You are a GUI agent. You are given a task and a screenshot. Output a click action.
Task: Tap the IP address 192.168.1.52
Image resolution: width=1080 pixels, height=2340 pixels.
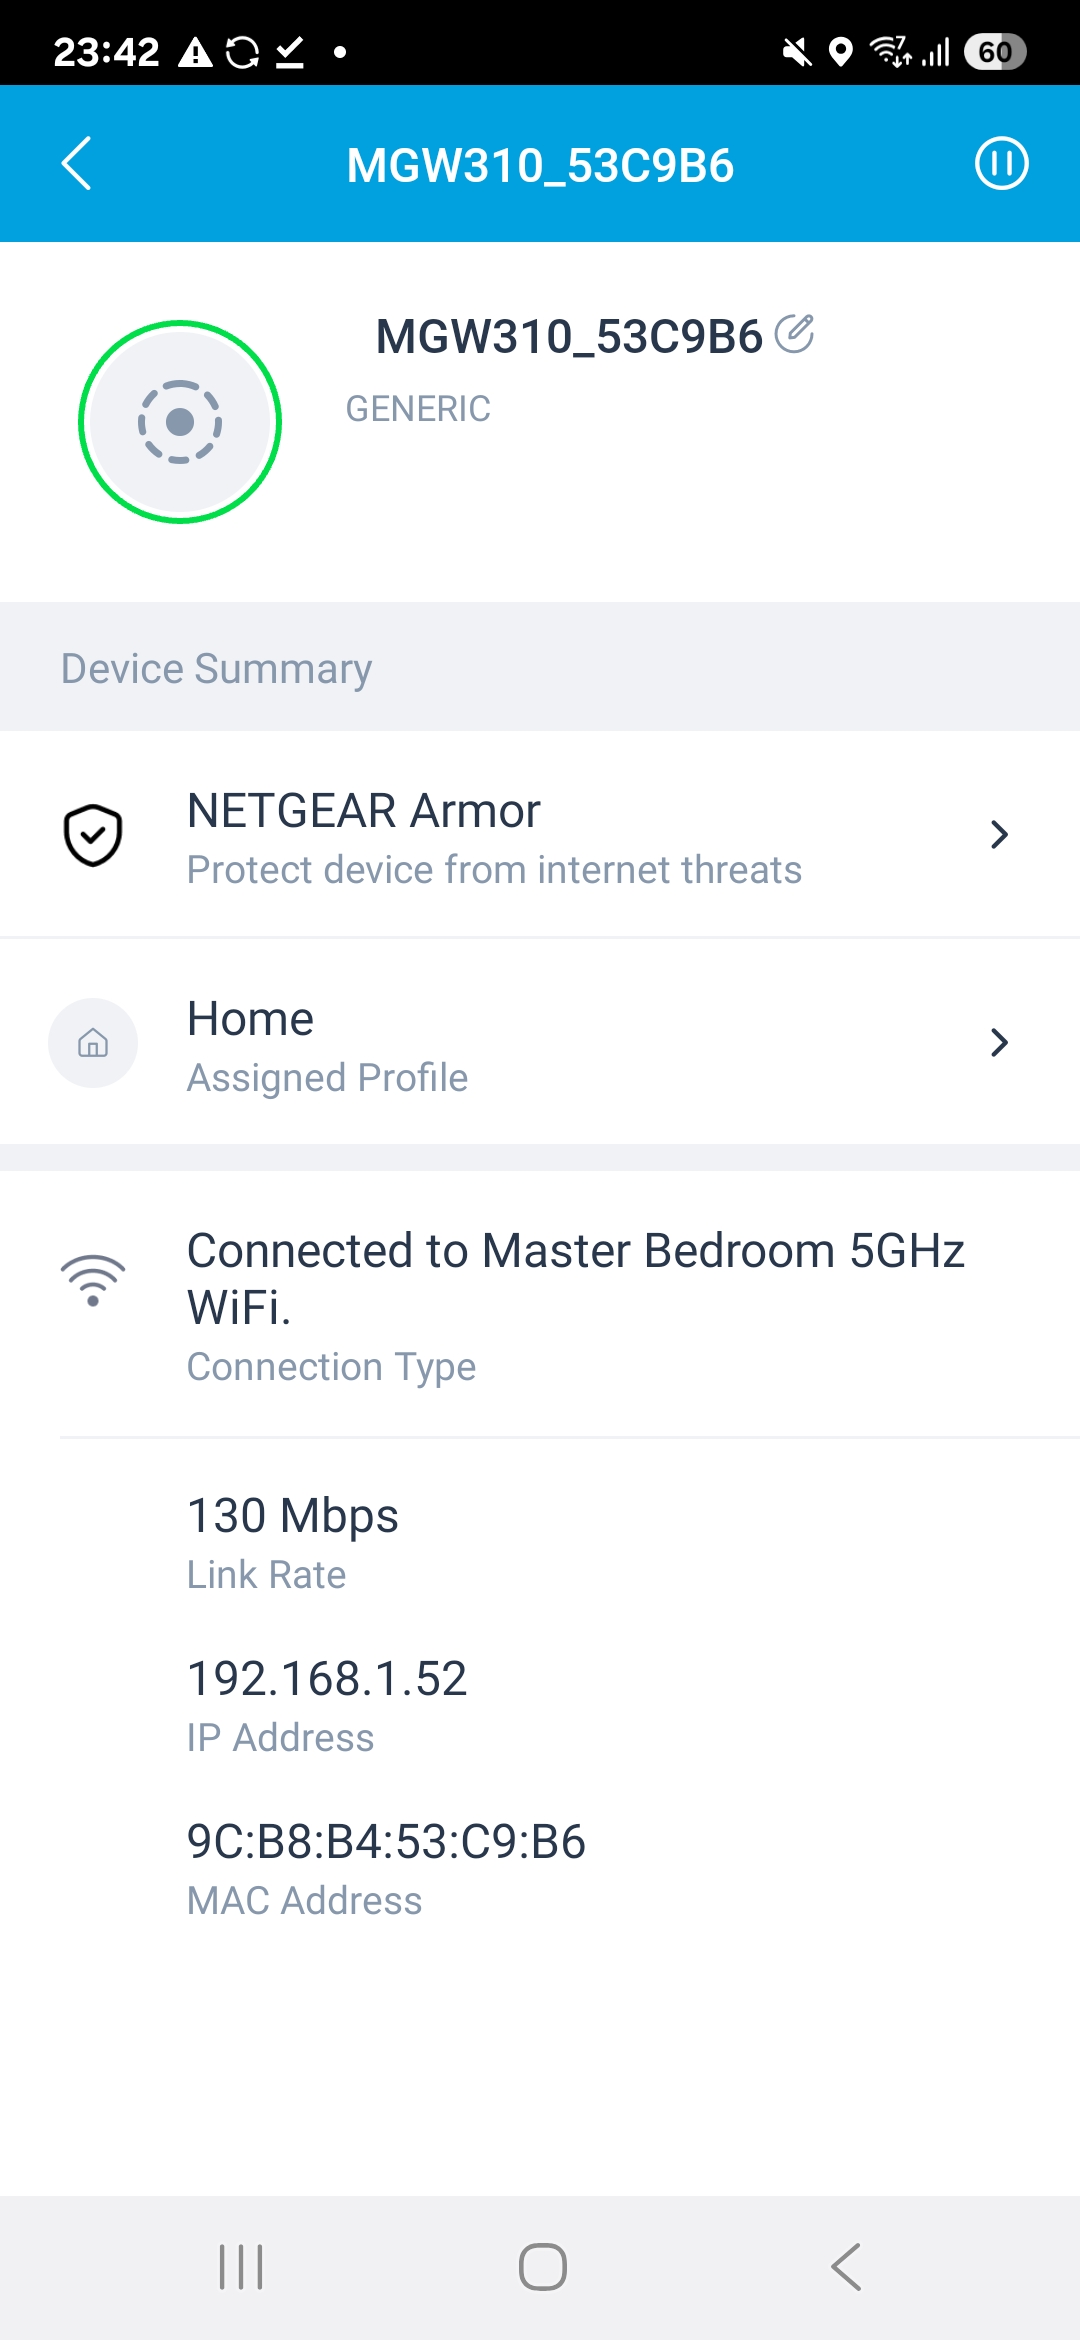click(327, 1679)
